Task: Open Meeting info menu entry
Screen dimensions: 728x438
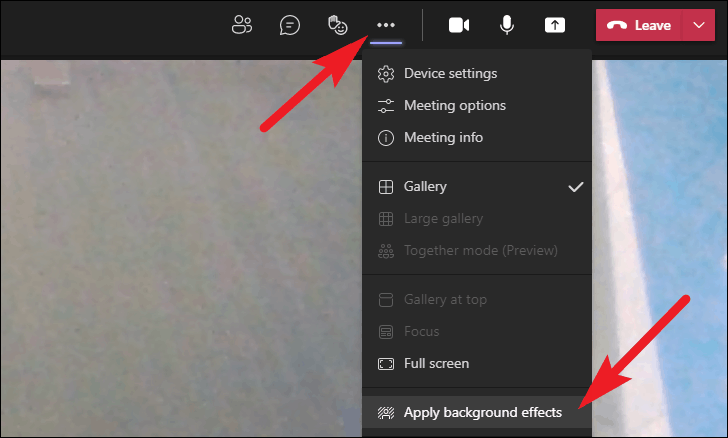Action: click(477, 137)
